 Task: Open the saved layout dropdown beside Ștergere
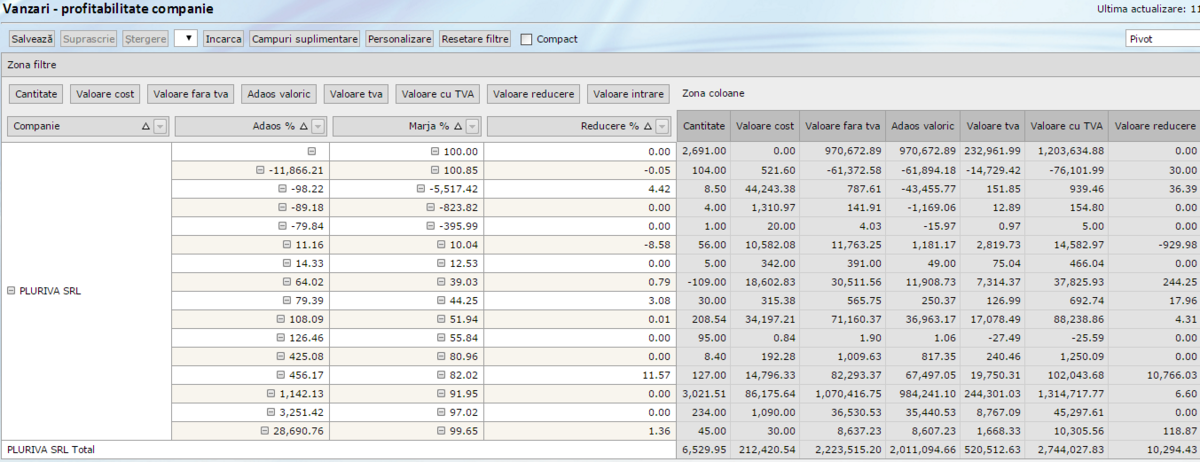[185, 39]
